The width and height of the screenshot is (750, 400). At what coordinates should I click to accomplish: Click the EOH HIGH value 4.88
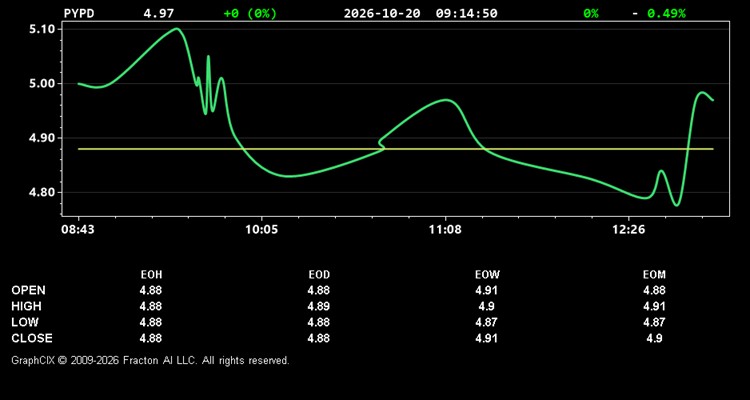[151, 306]
